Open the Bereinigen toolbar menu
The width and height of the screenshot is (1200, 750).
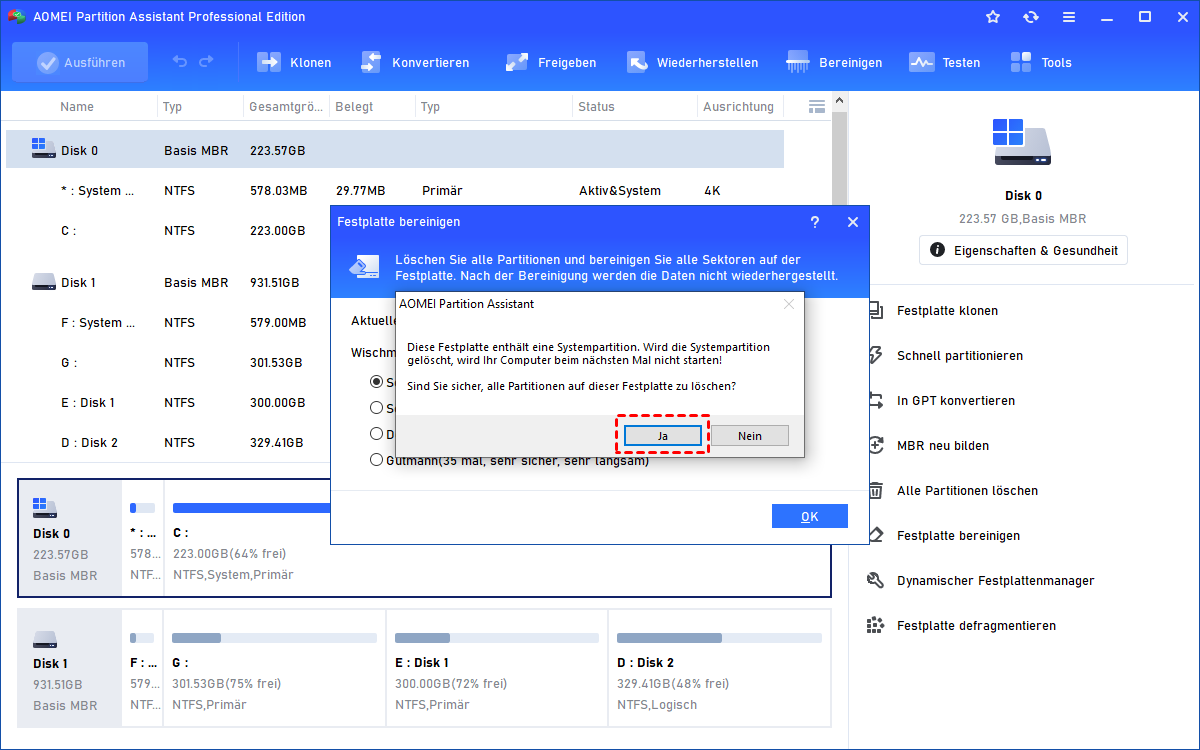pos(834,62)
